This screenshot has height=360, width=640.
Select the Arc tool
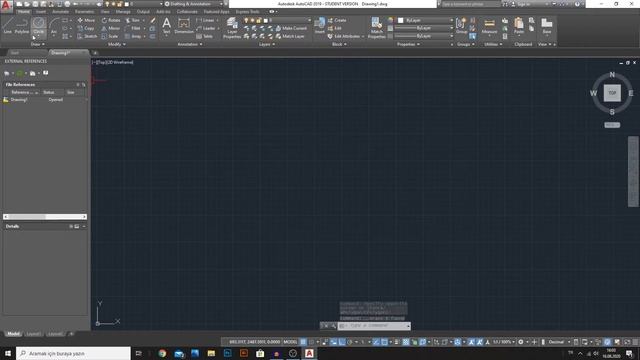click(x=54, y=25)
